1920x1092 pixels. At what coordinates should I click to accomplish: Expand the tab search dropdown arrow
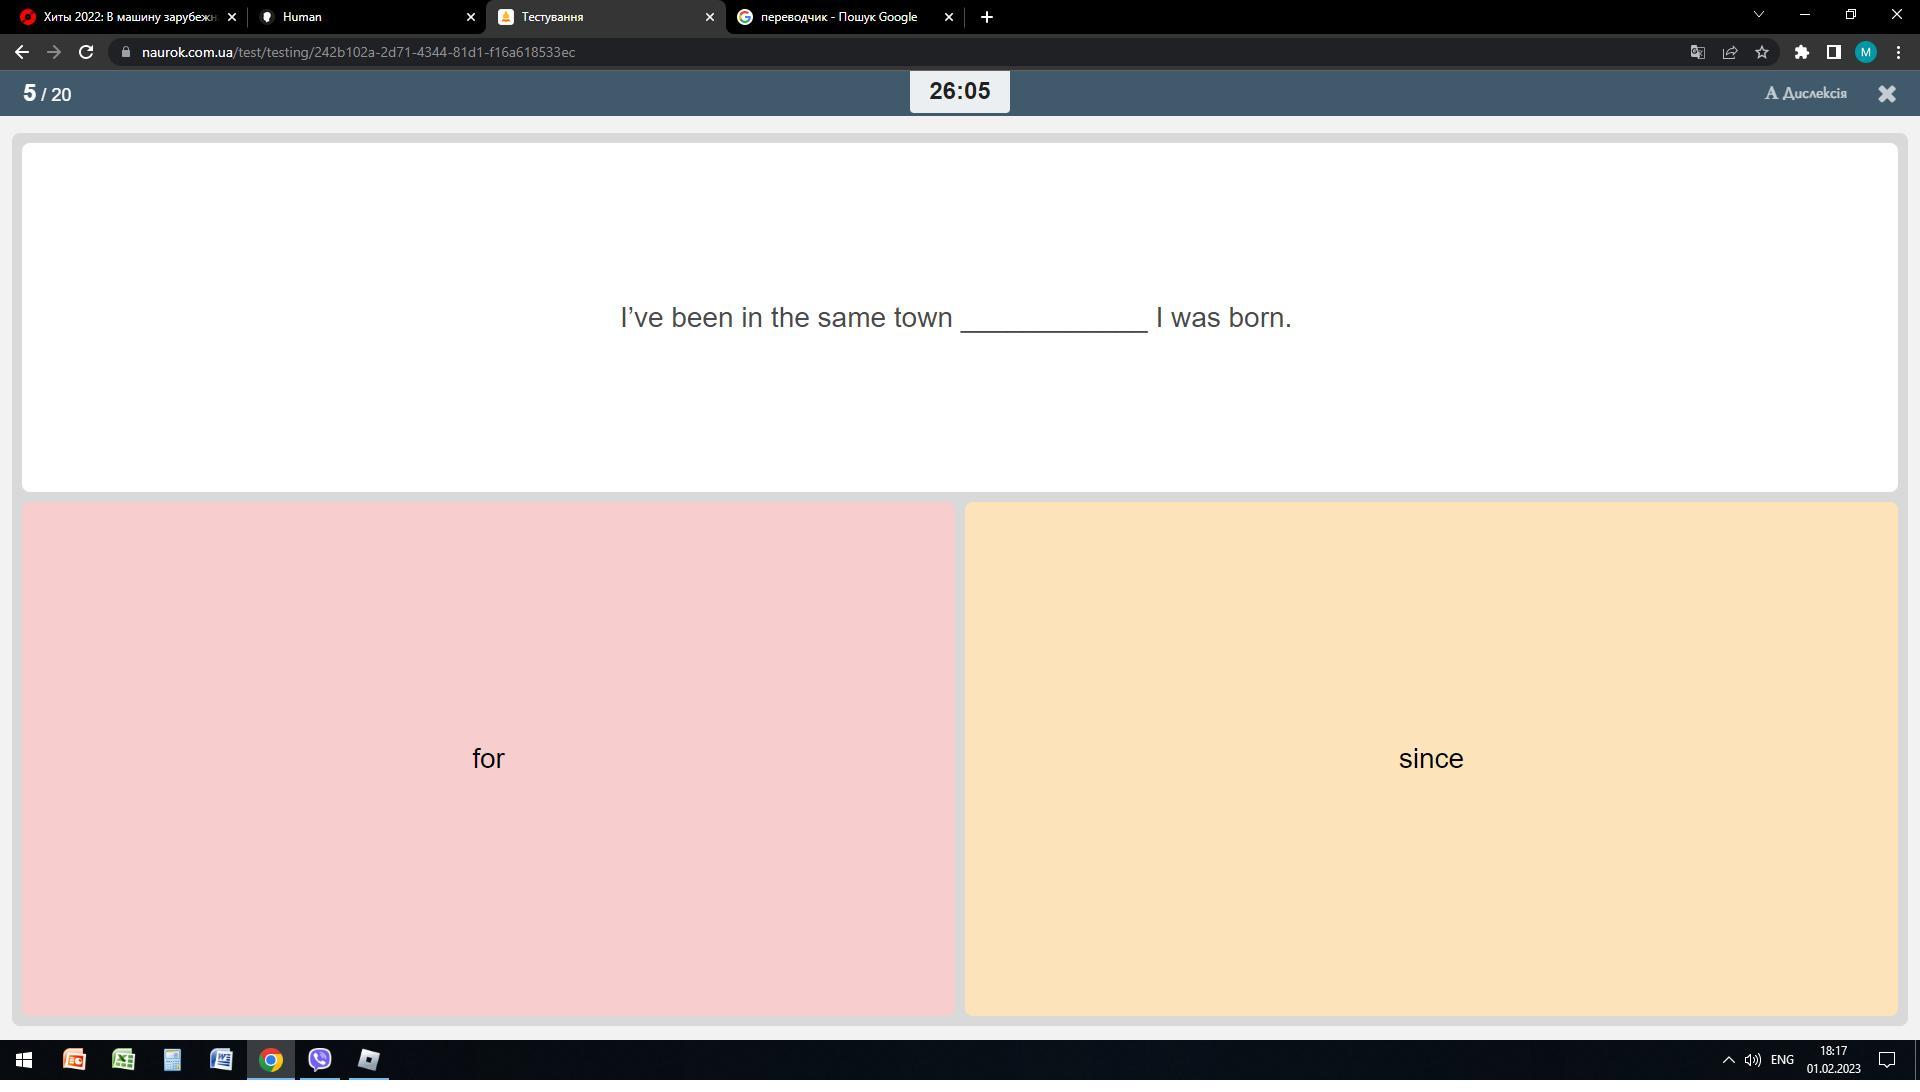coord(1758,15)
